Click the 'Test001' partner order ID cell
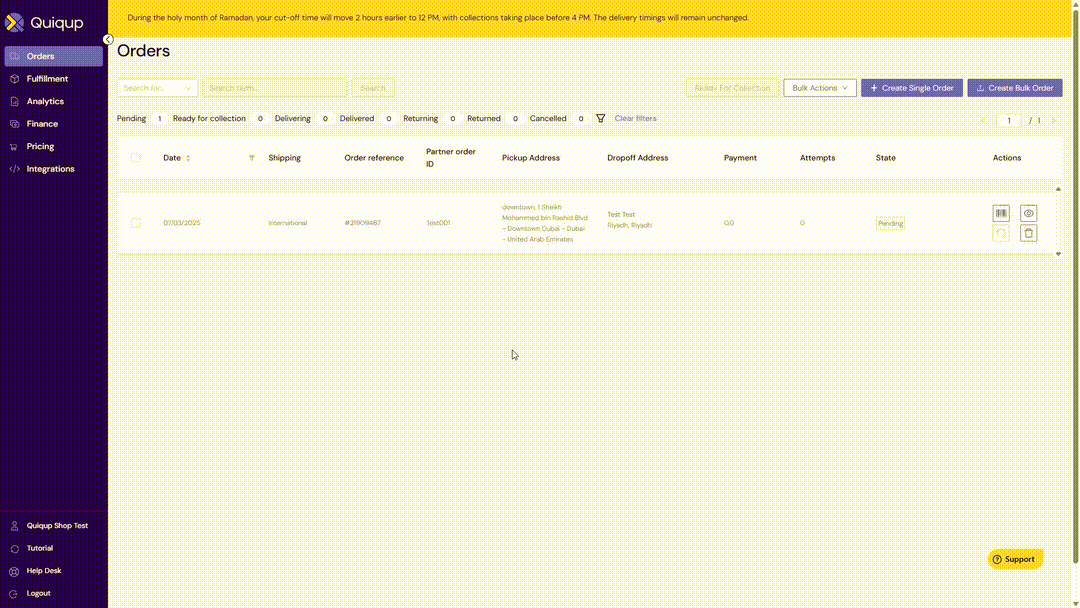 pos(438,223)
